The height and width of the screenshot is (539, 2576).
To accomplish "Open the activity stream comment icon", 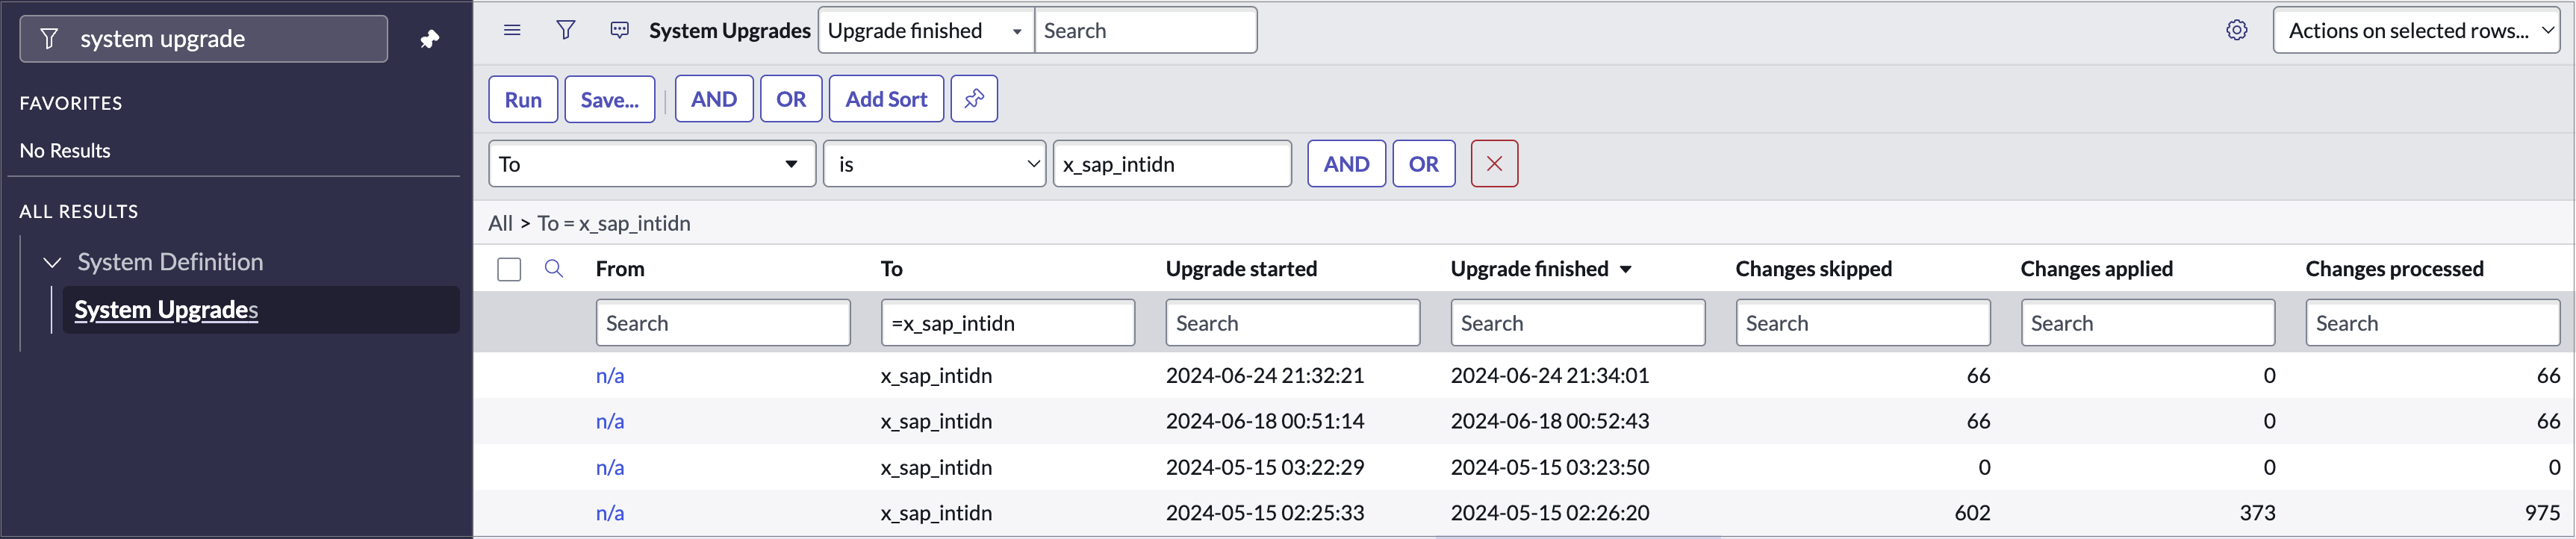I will tap(619, 30).
